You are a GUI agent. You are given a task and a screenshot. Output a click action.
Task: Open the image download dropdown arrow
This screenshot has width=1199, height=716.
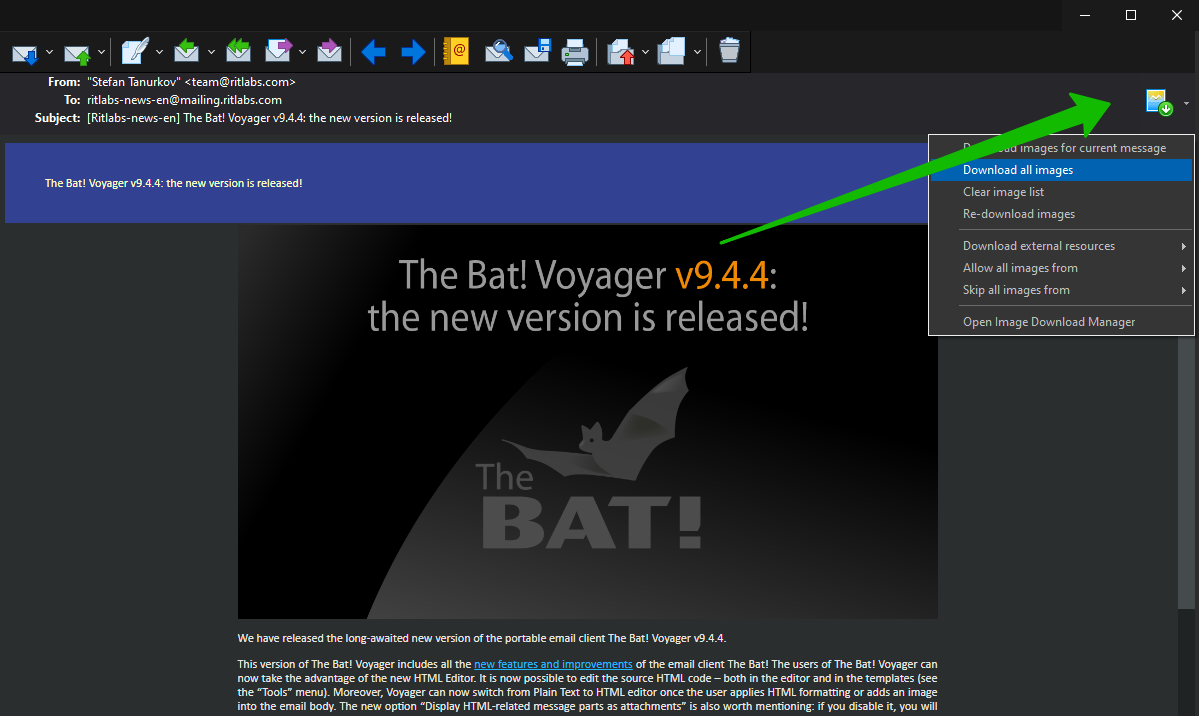click(1186, 103)
